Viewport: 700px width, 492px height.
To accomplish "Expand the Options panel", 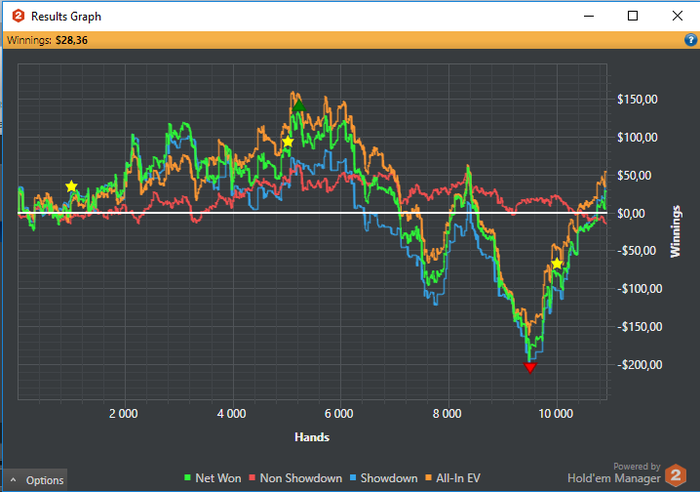I will pyautogui.click(x=35, y=480).
